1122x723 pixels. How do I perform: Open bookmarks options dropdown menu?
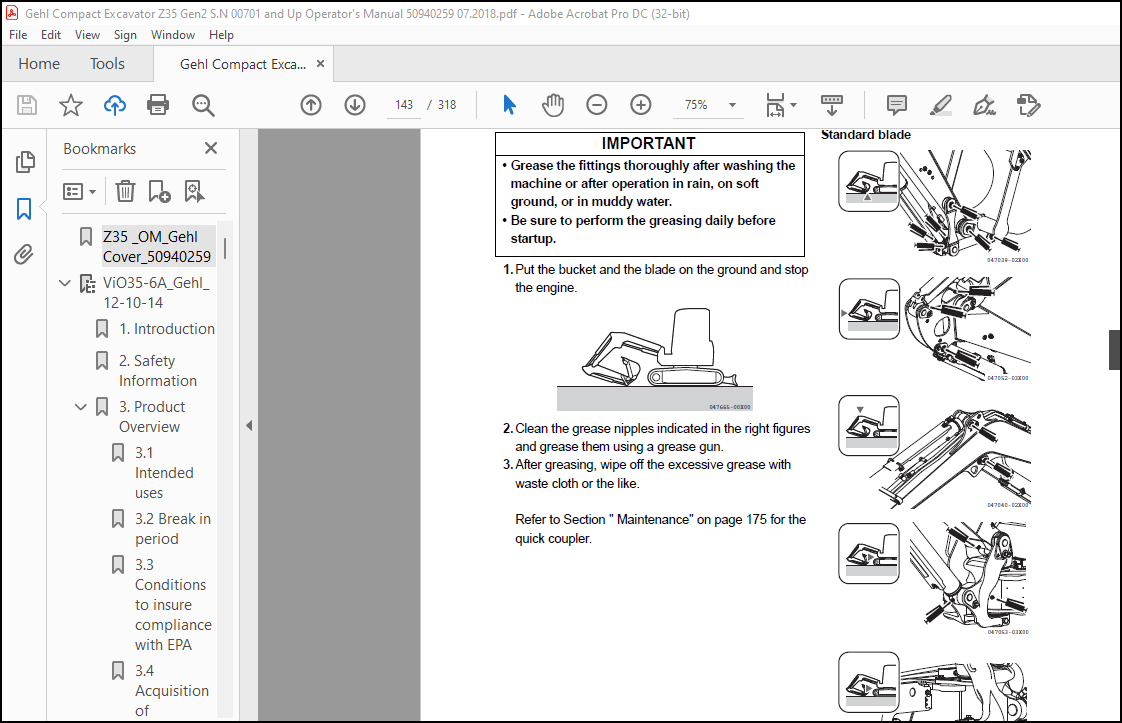[x=79, y=191]
